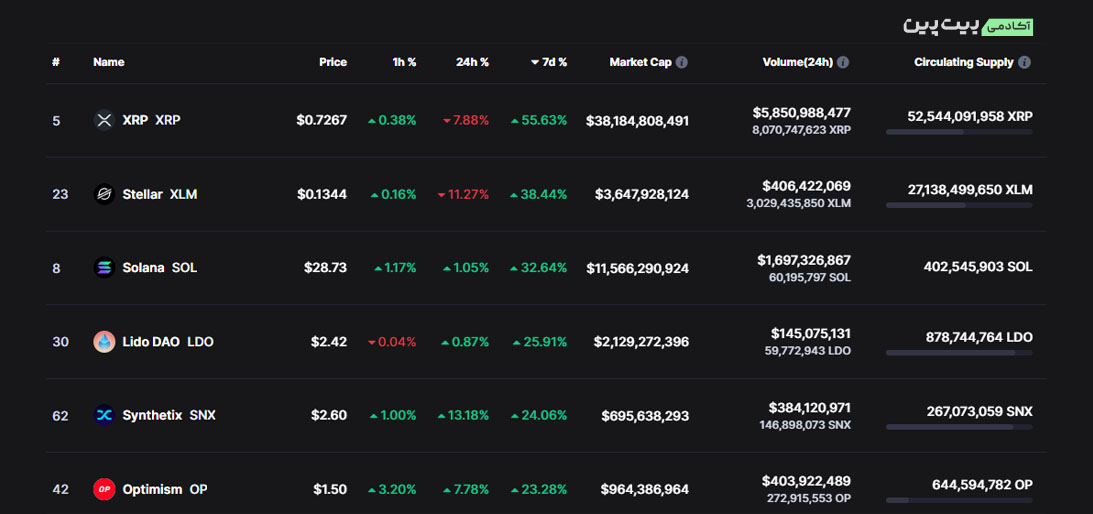Open the Optimism OP coin link

[x=165, y=490]
